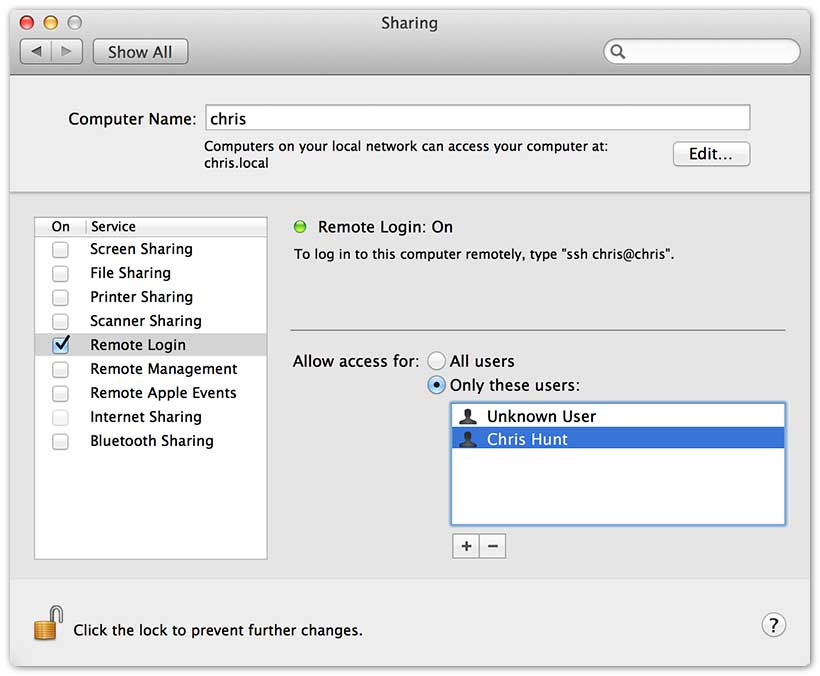Select the File Sharing service row text
Screen dimensions: 820x676
click(x=130, y=273)
